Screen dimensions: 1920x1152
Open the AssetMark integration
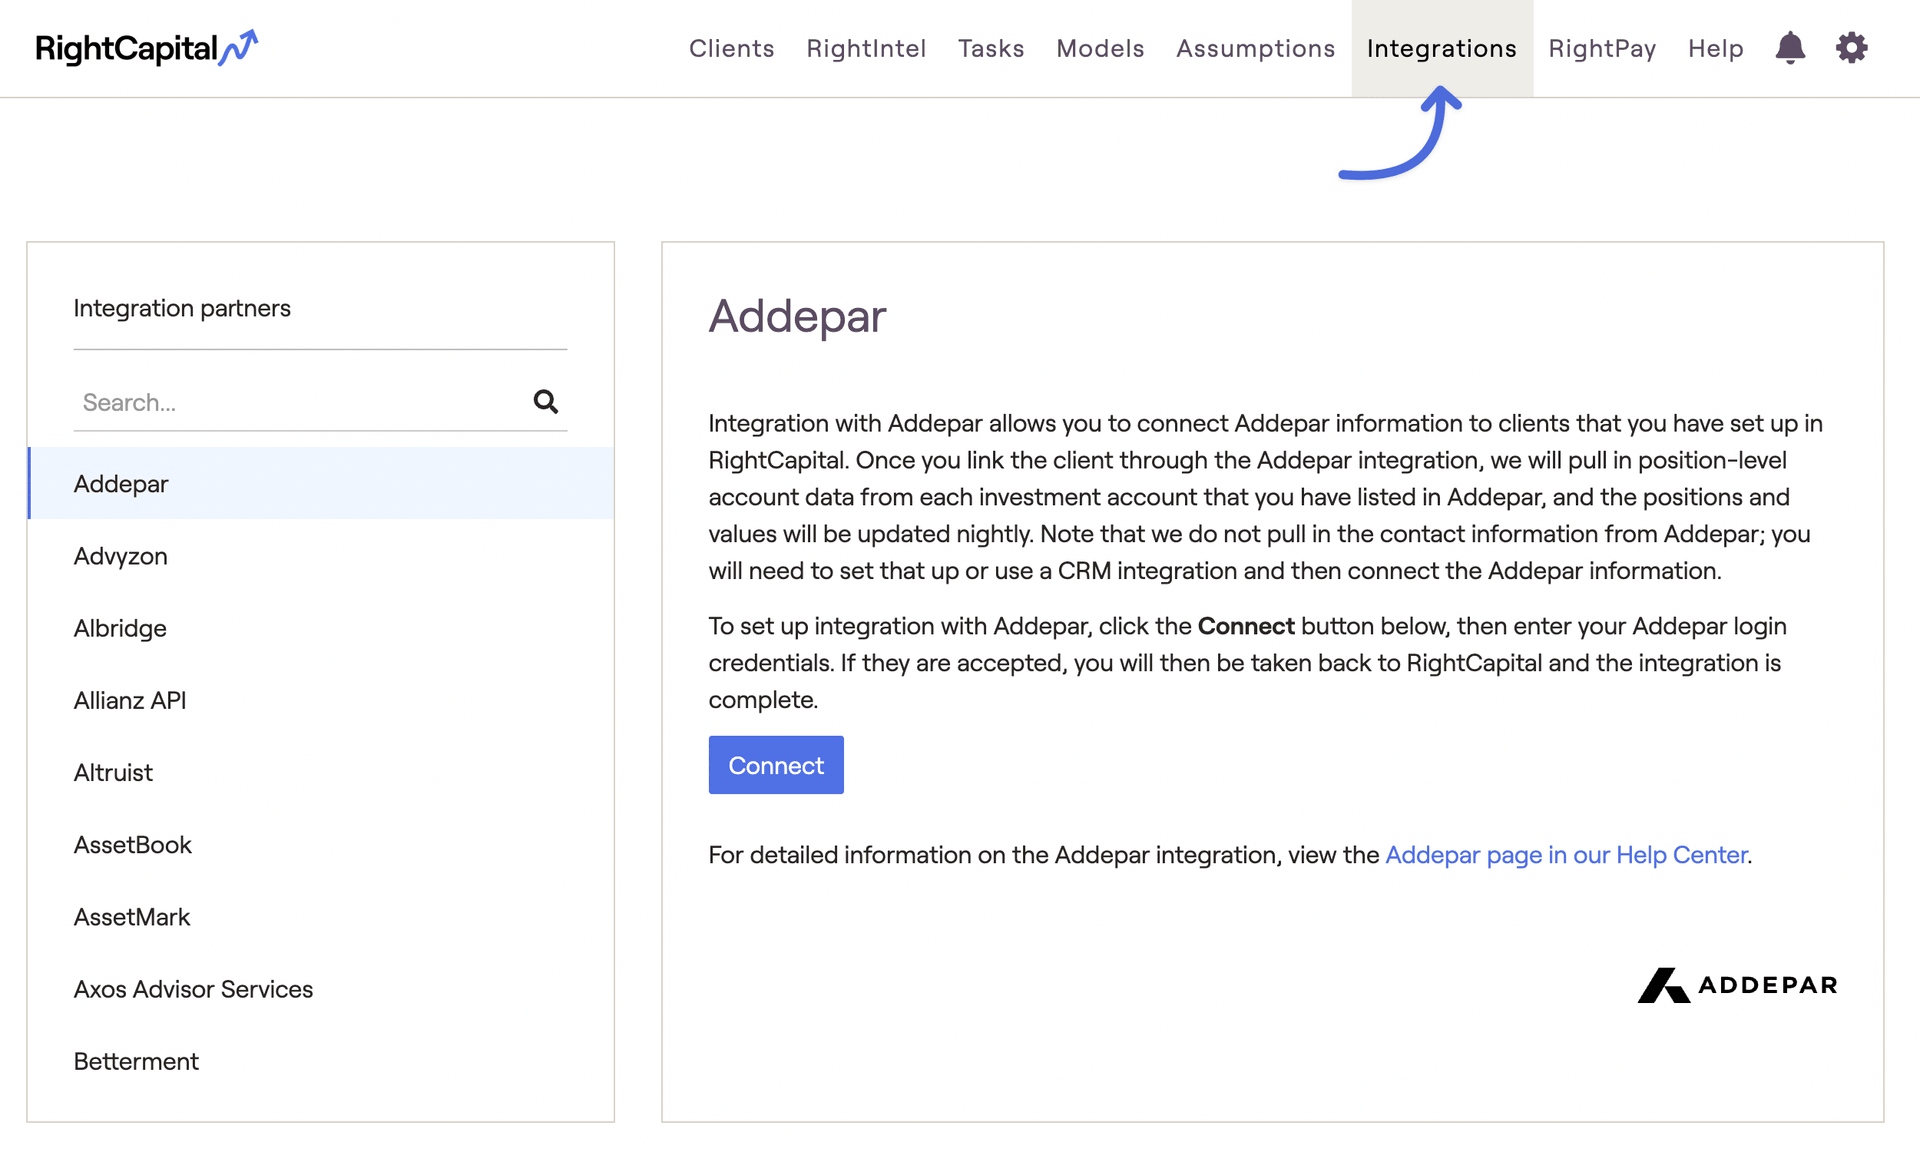(x=321, y=917)
